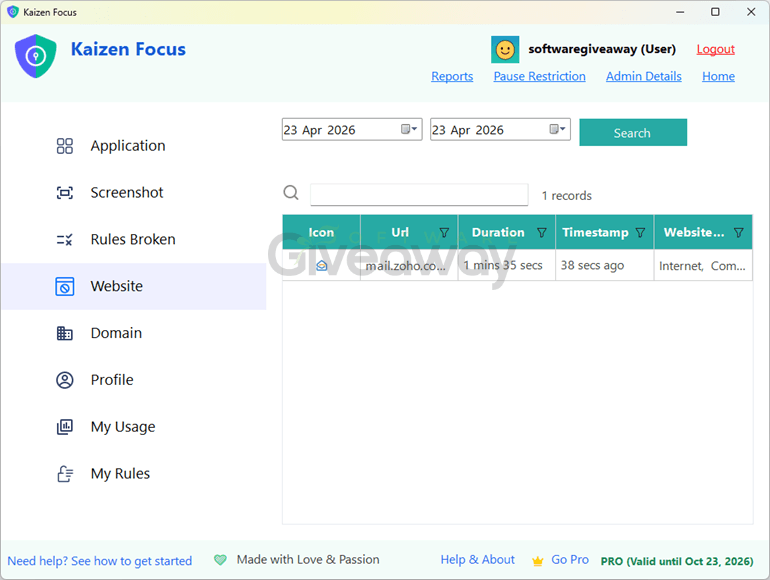
Task: Click the start date field text
Action: coord(319,130)
